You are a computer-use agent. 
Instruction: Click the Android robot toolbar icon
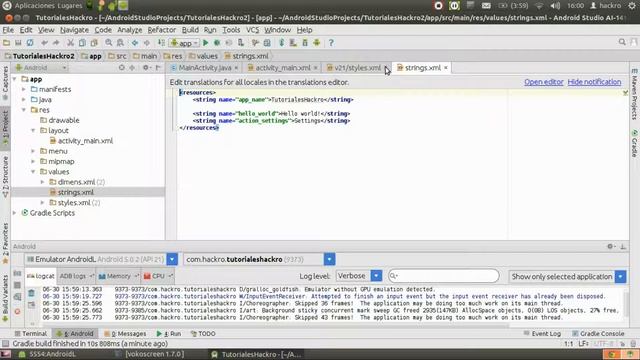point(317,42)
